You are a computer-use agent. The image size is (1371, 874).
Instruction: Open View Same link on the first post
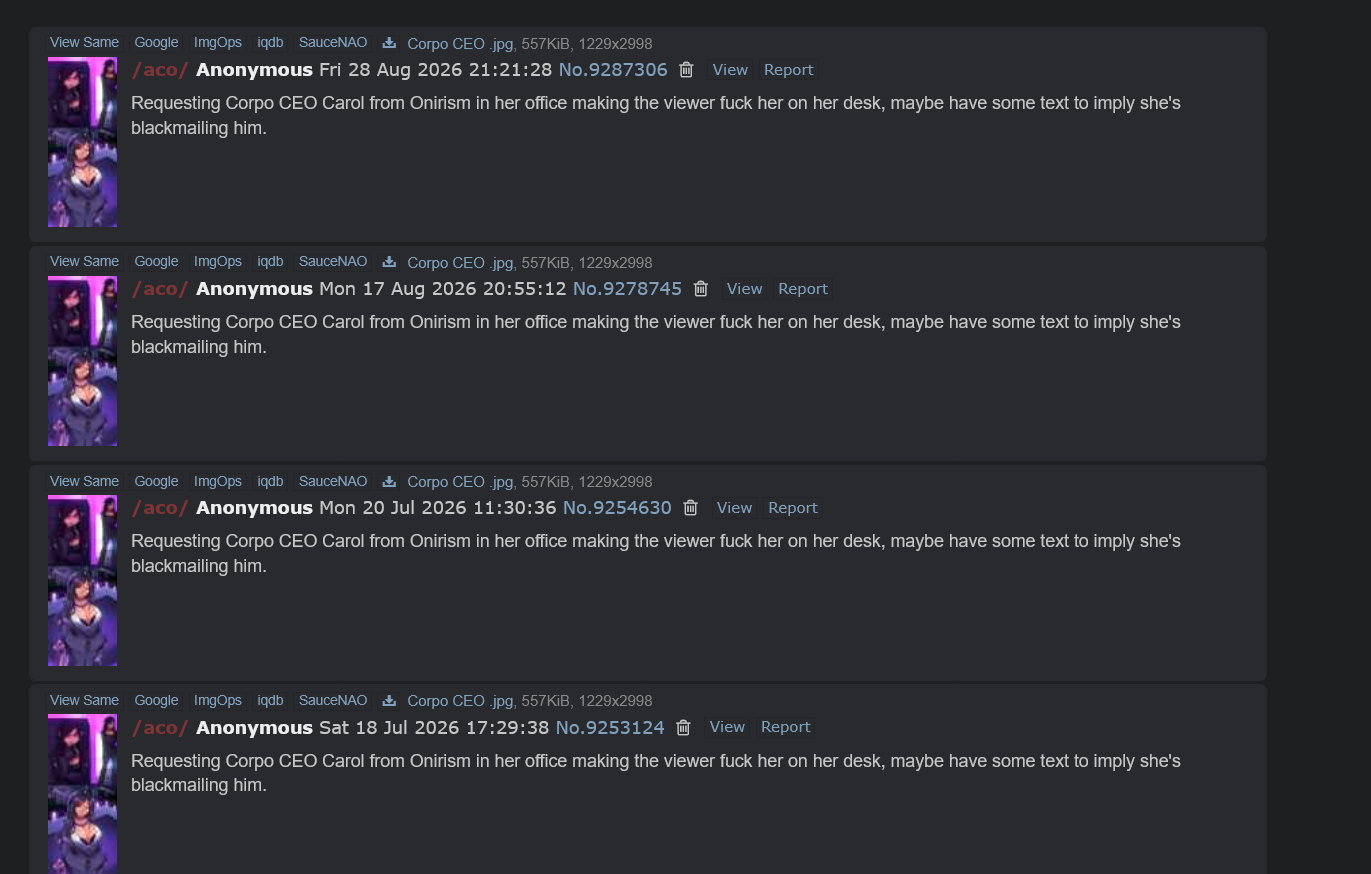85,43
